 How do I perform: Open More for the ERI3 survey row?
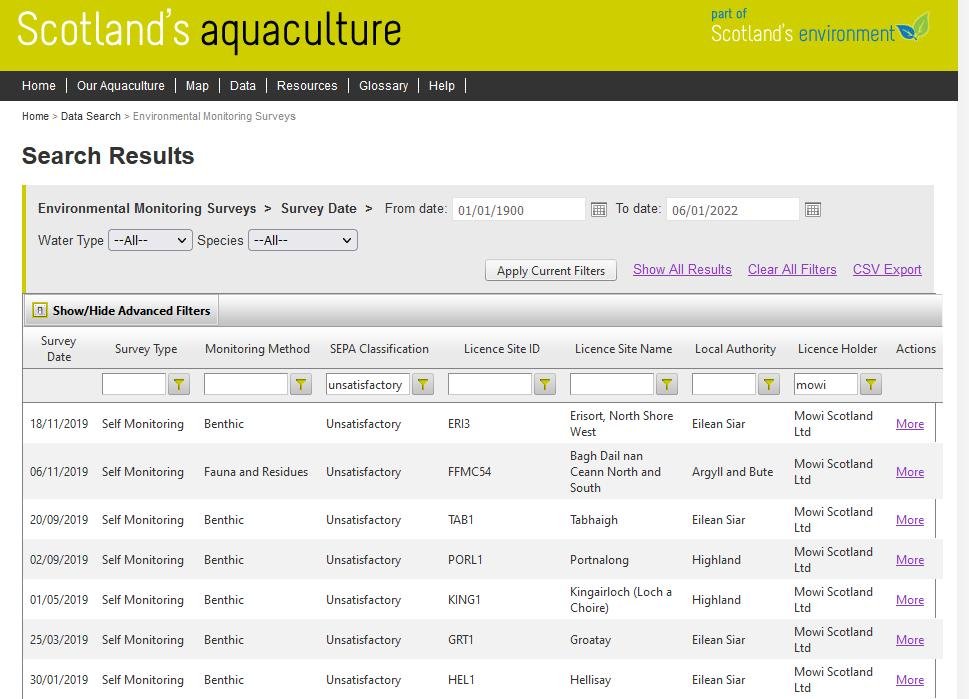(909, 424)
